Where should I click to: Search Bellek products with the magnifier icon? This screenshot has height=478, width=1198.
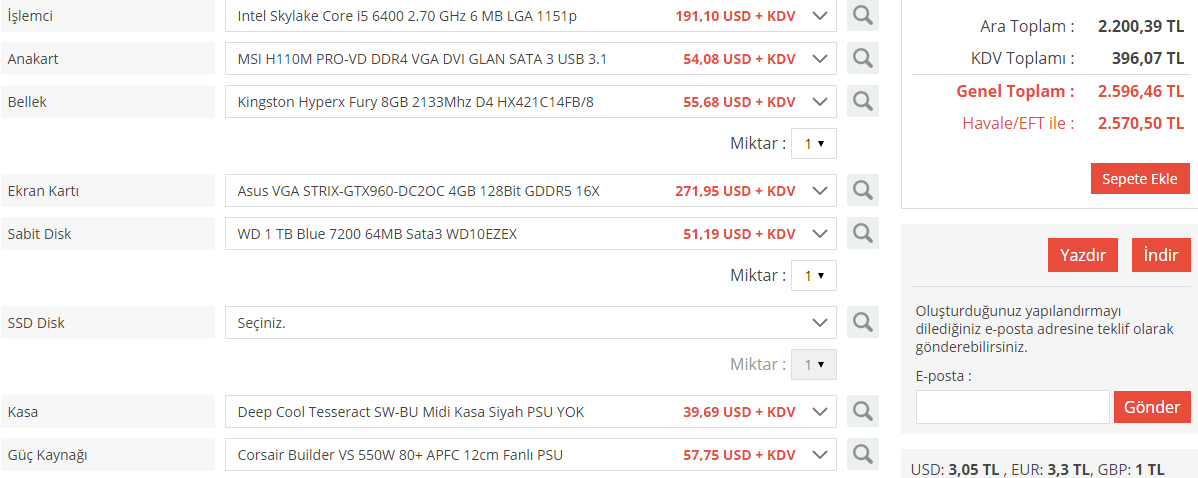[x=862, y=102]
